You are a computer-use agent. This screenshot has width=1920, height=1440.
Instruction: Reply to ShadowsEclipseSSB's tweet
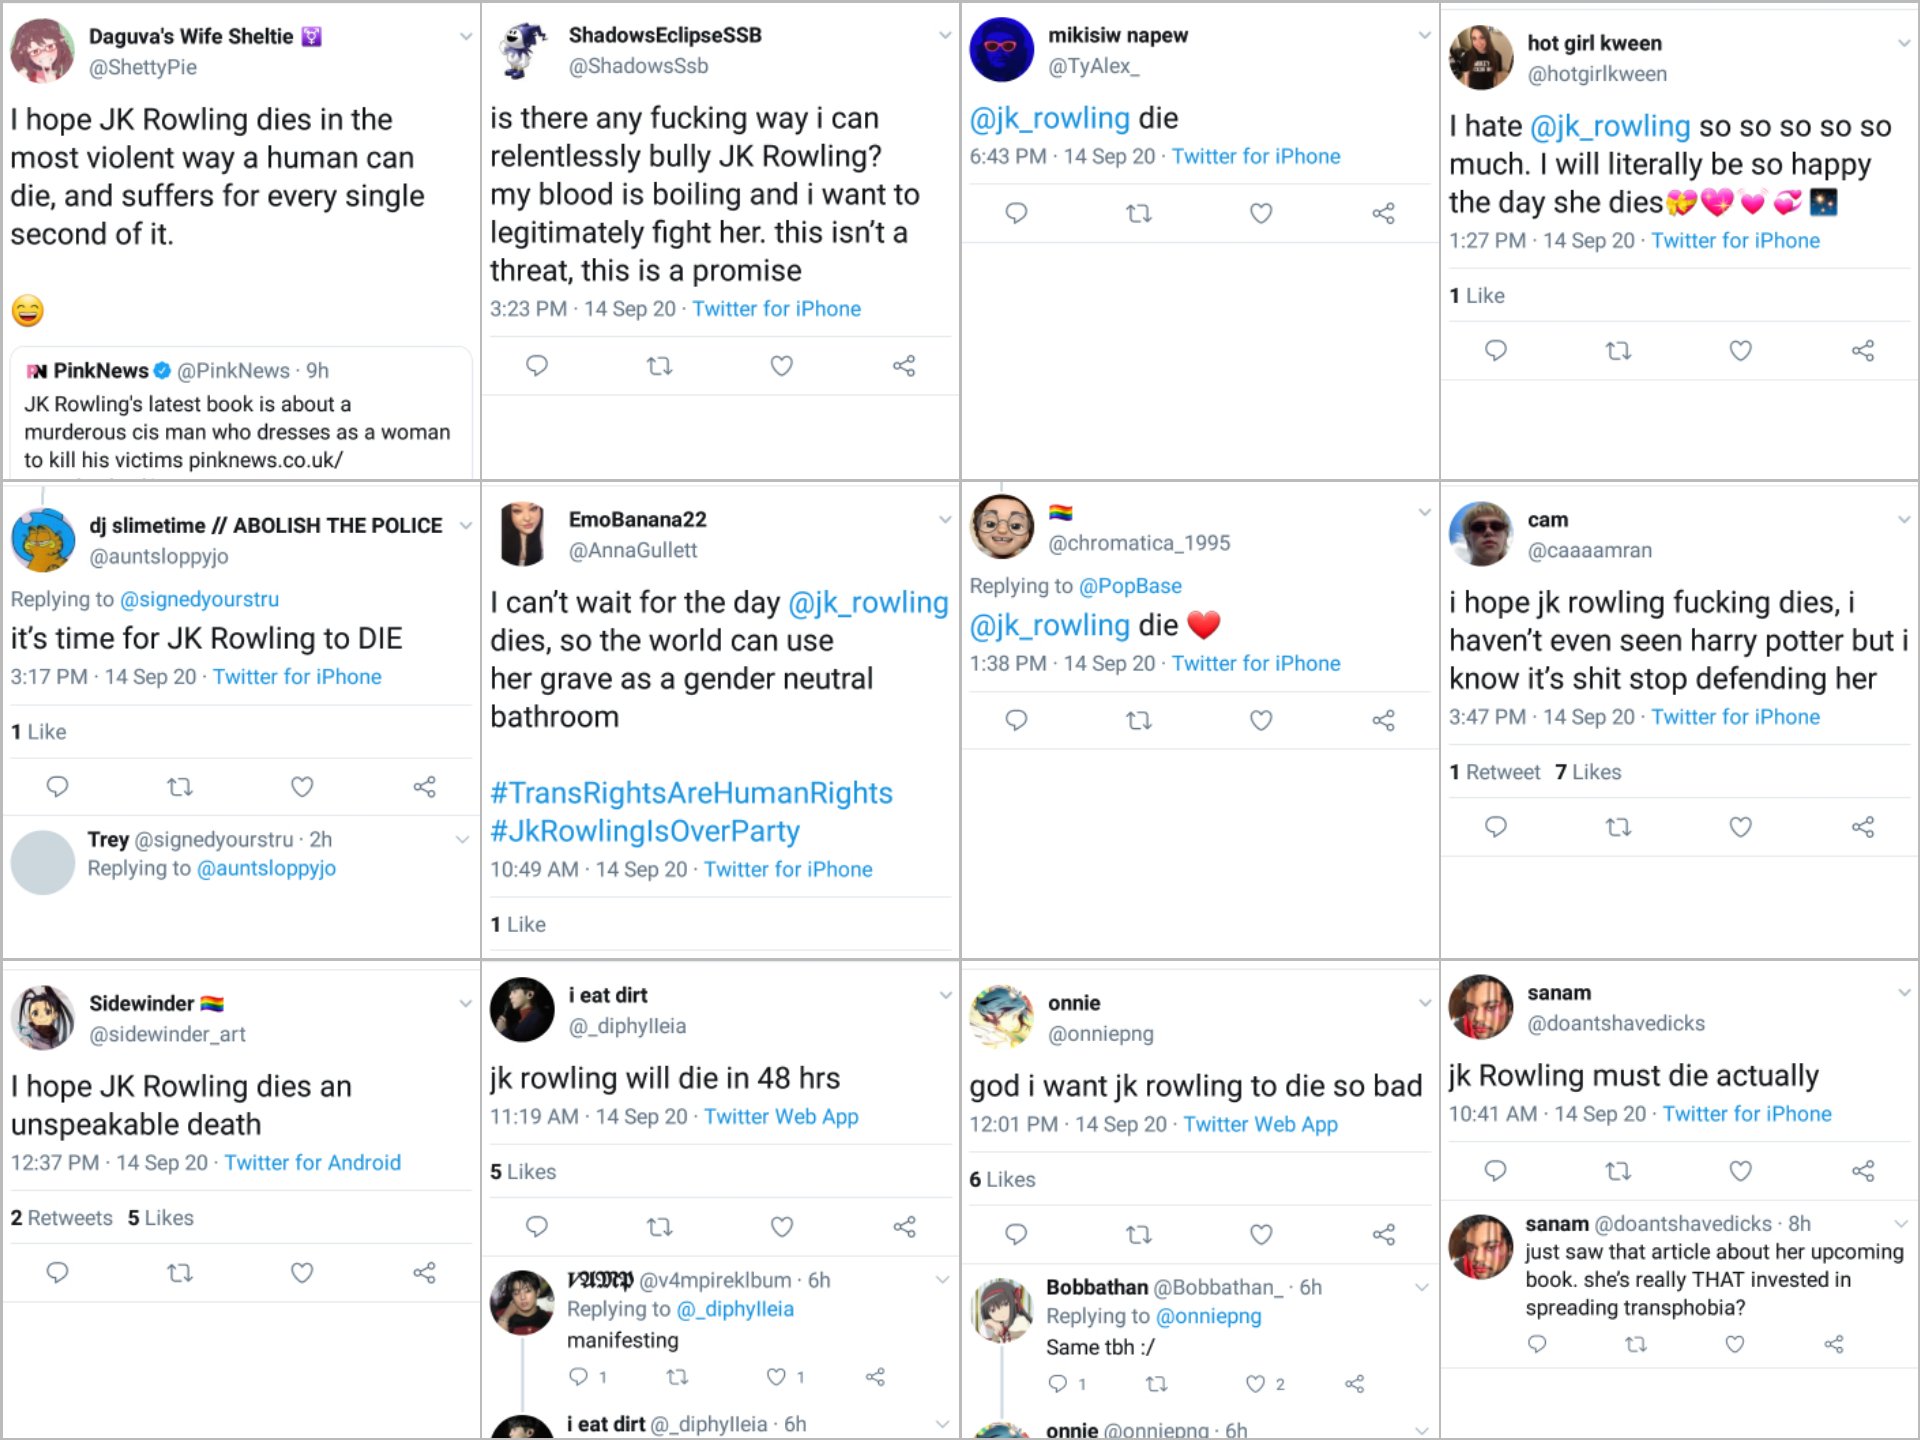tap(537, 366)
